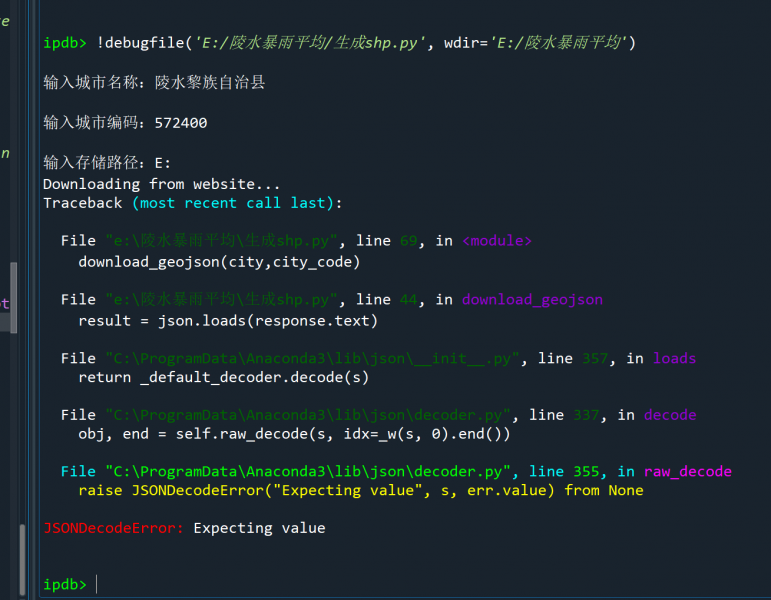Click the city name 陵水黎族自治县
Screen dimensions: 771x600
(210, 83)
